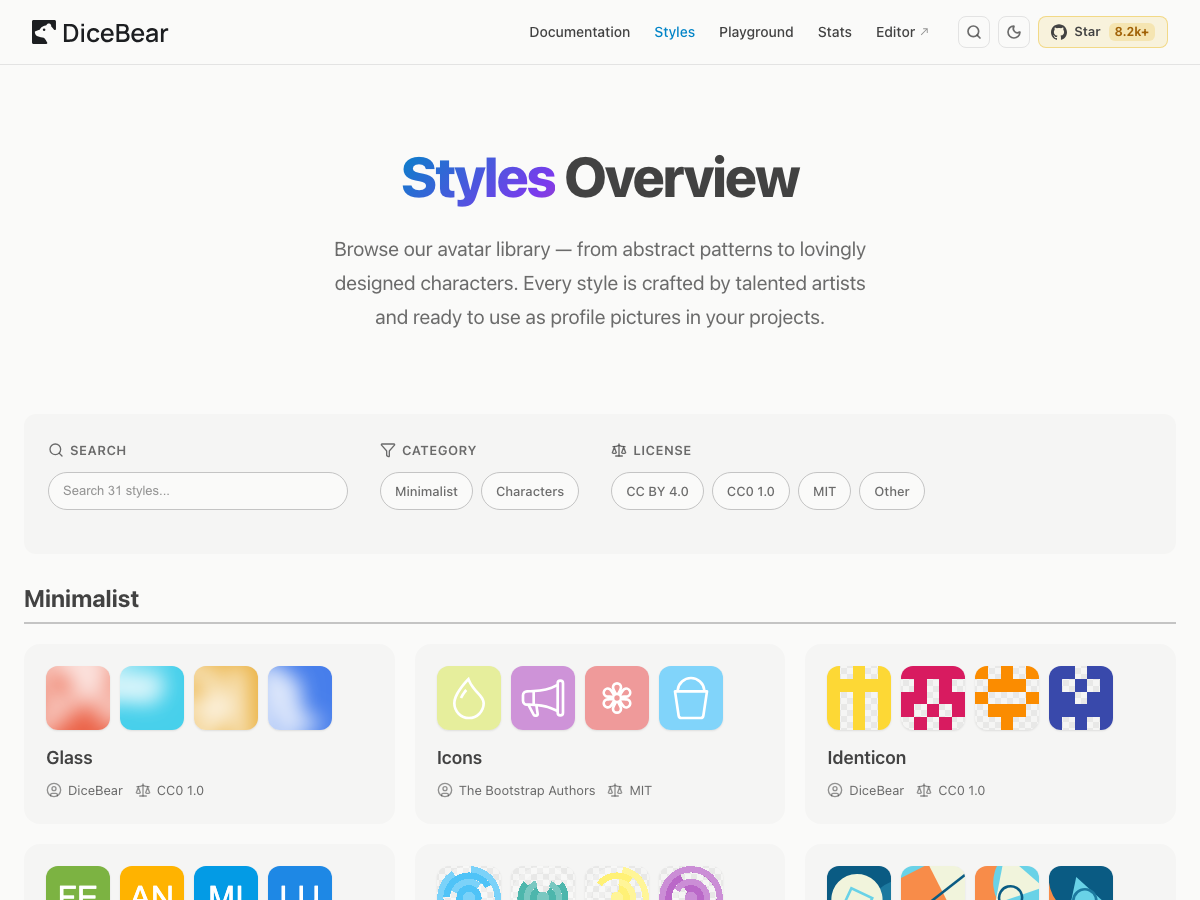The height and width of the screenshot is (900, 1200).
Task: Open the Icons style title
Action: click(459, 758)
